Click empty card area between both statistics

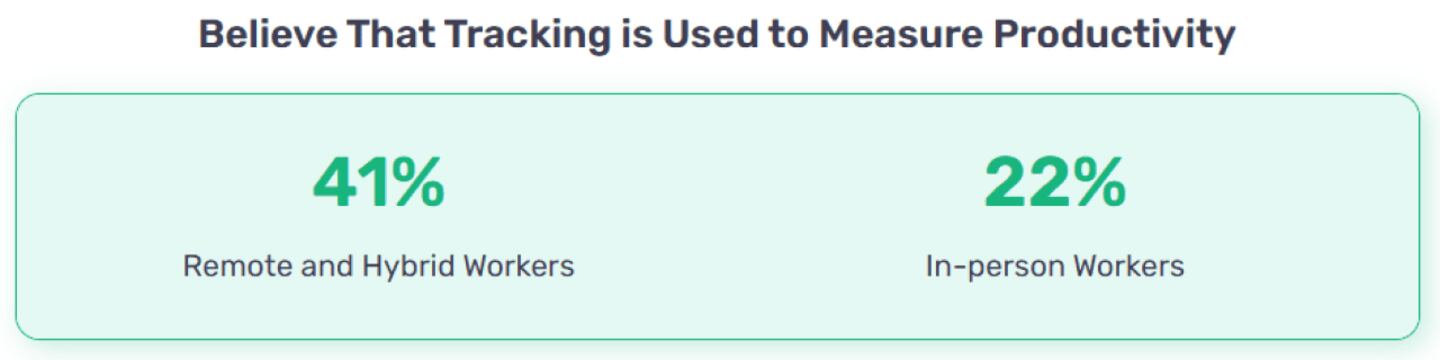[716, 215]
